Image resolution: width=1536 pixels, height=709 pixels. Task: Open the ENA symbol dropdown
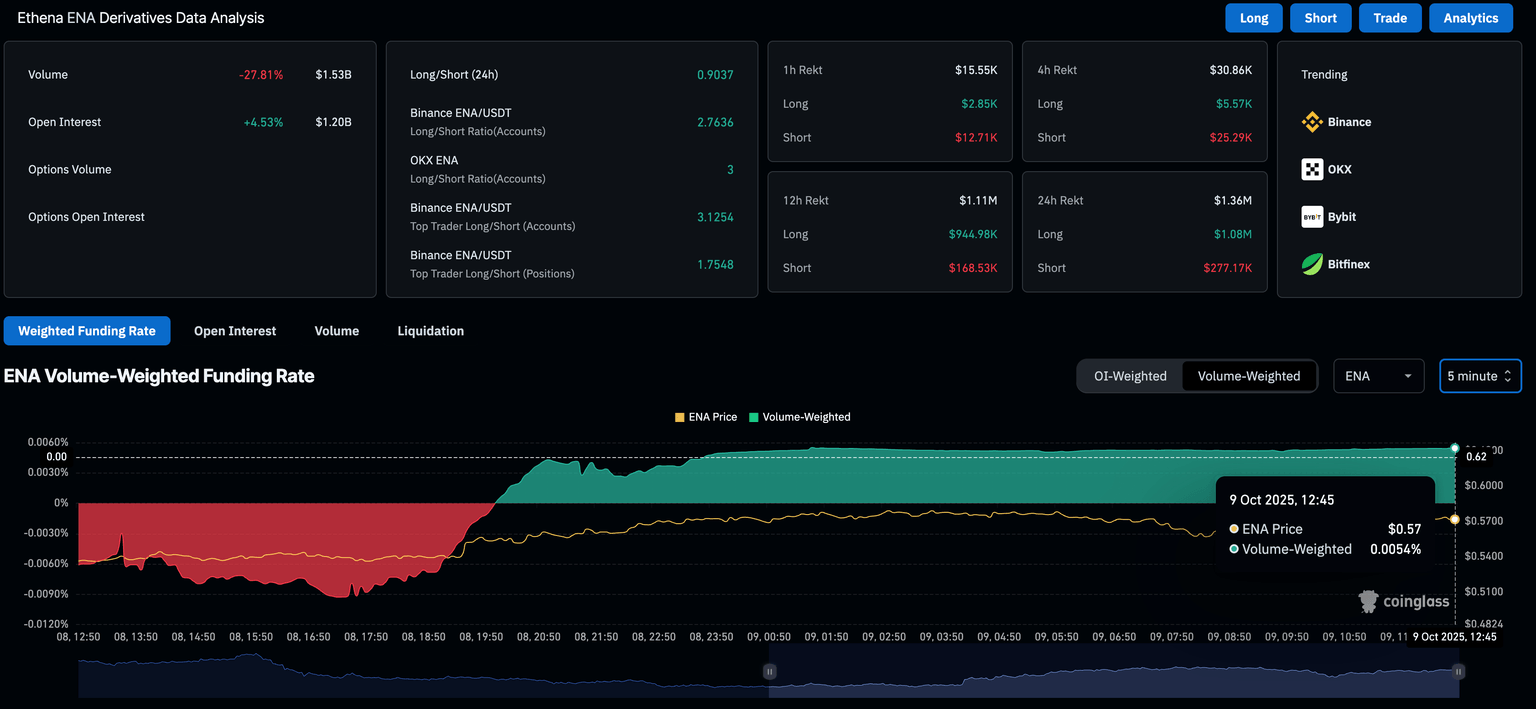[1378, 376]
